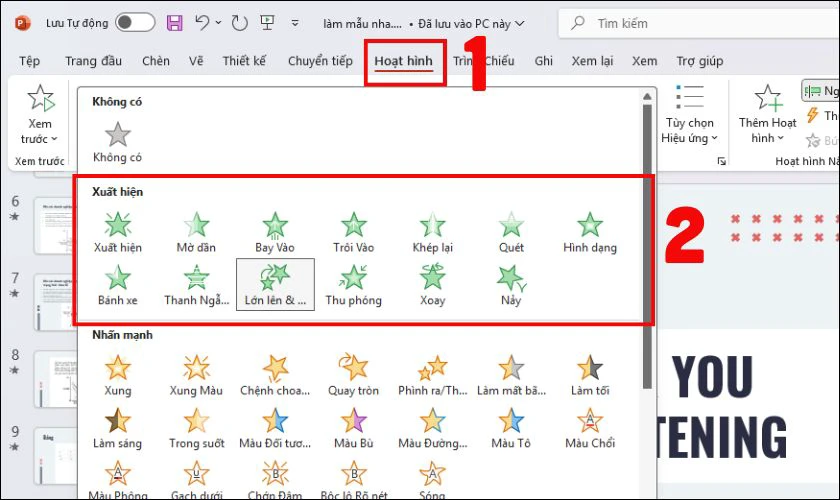Choose the Phình ra/Thu nhỏ effect

pos(432,375)
